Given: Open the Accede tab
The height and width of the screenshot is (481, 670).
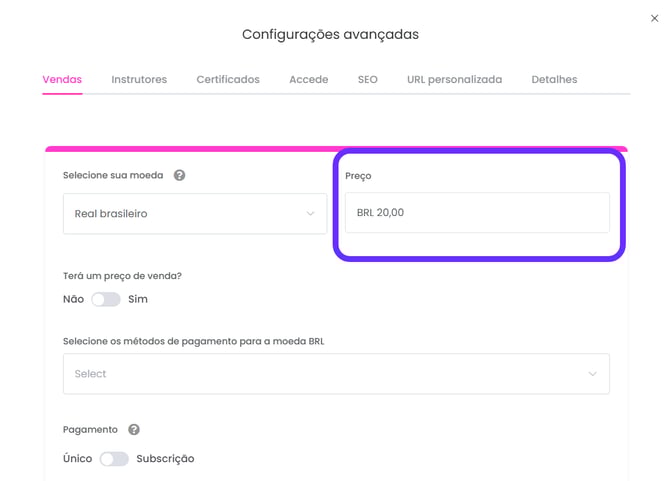Looking at the screenshot, I should coord(309,79).
